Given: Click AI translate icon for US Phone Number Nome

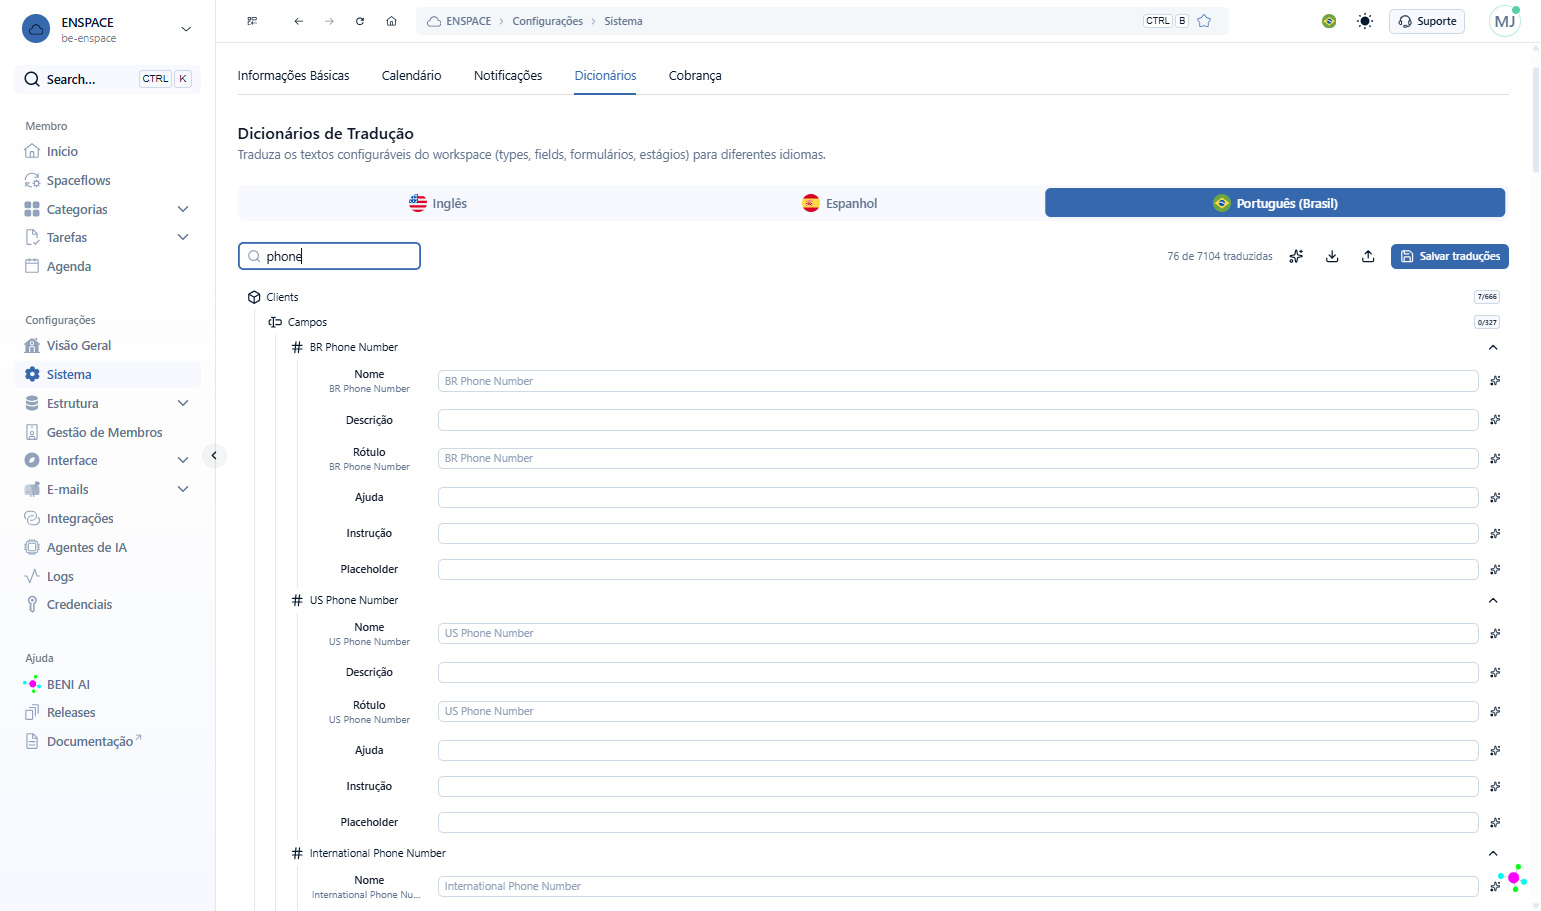Looking at the screenshot, I should pos(1495,633).
